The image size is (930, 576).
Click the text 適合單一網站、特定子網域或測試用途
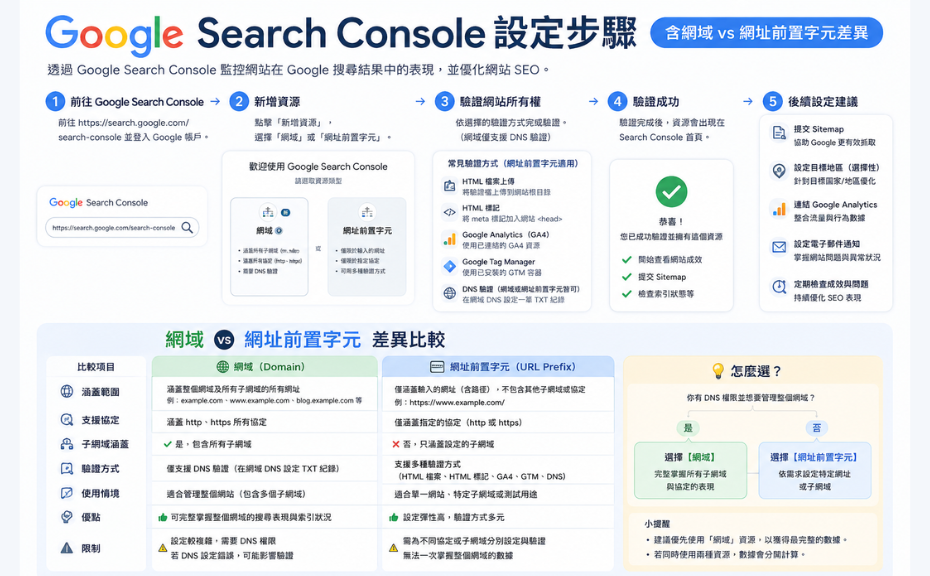(466, 494)
